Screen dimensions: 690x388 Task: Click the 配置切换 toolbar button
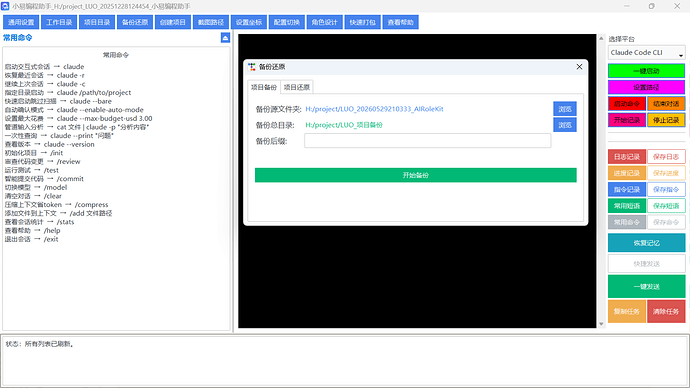pos(286,22)
